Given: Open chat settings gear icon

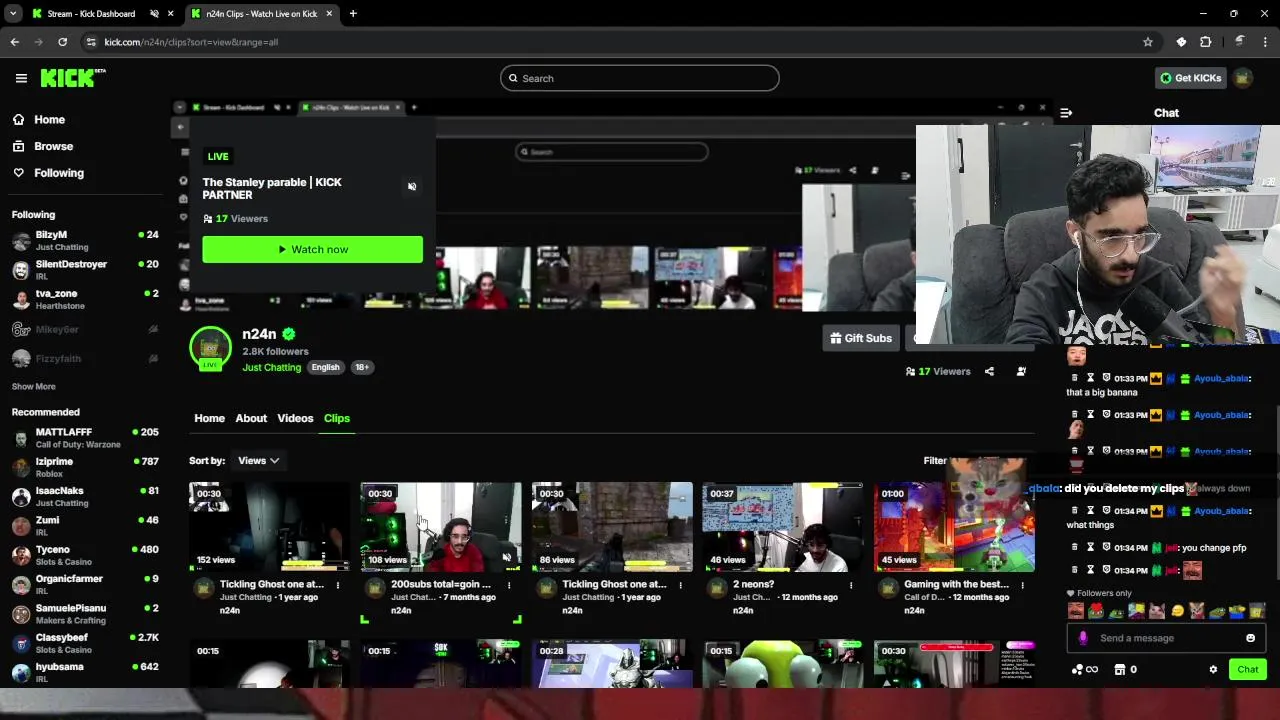Looking at the screenshot, I should click(1213, 669).
